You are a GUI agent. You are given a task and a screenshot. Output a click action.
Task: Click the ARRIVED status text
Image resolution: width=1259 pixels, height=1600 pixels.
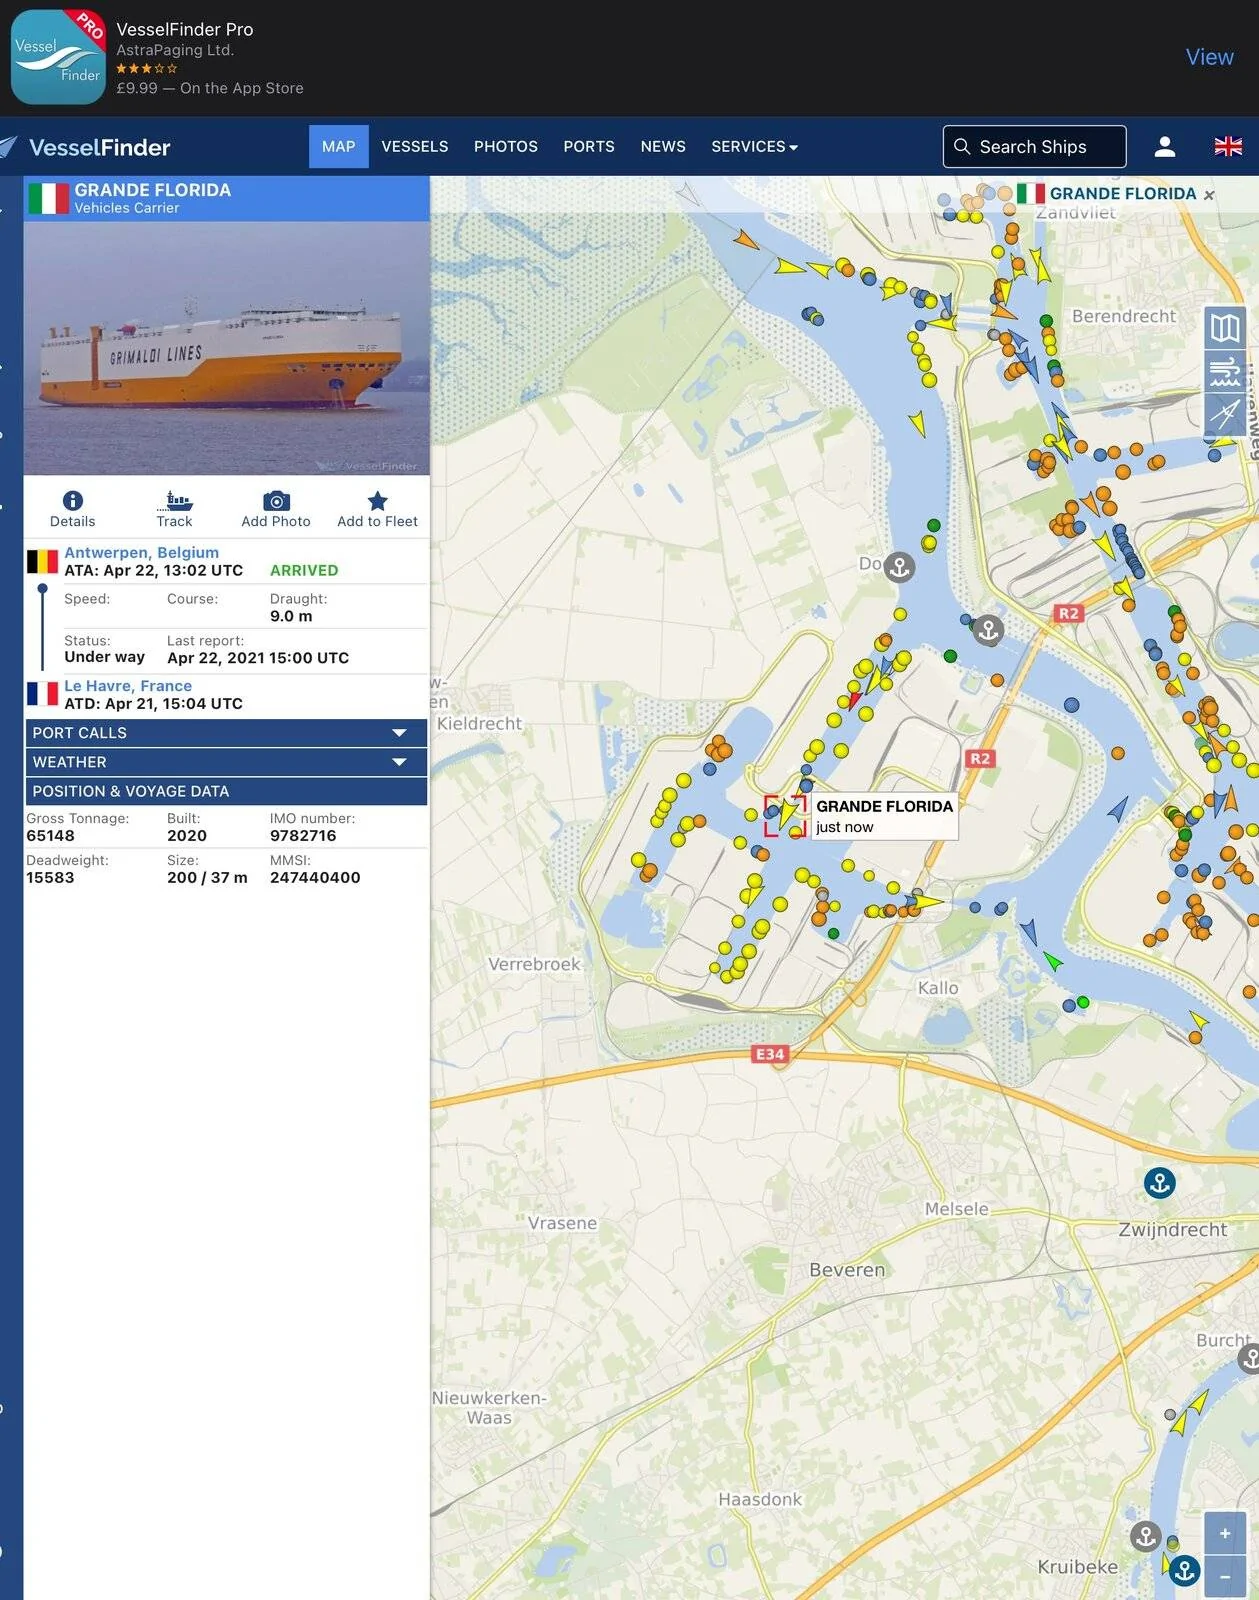304,570
